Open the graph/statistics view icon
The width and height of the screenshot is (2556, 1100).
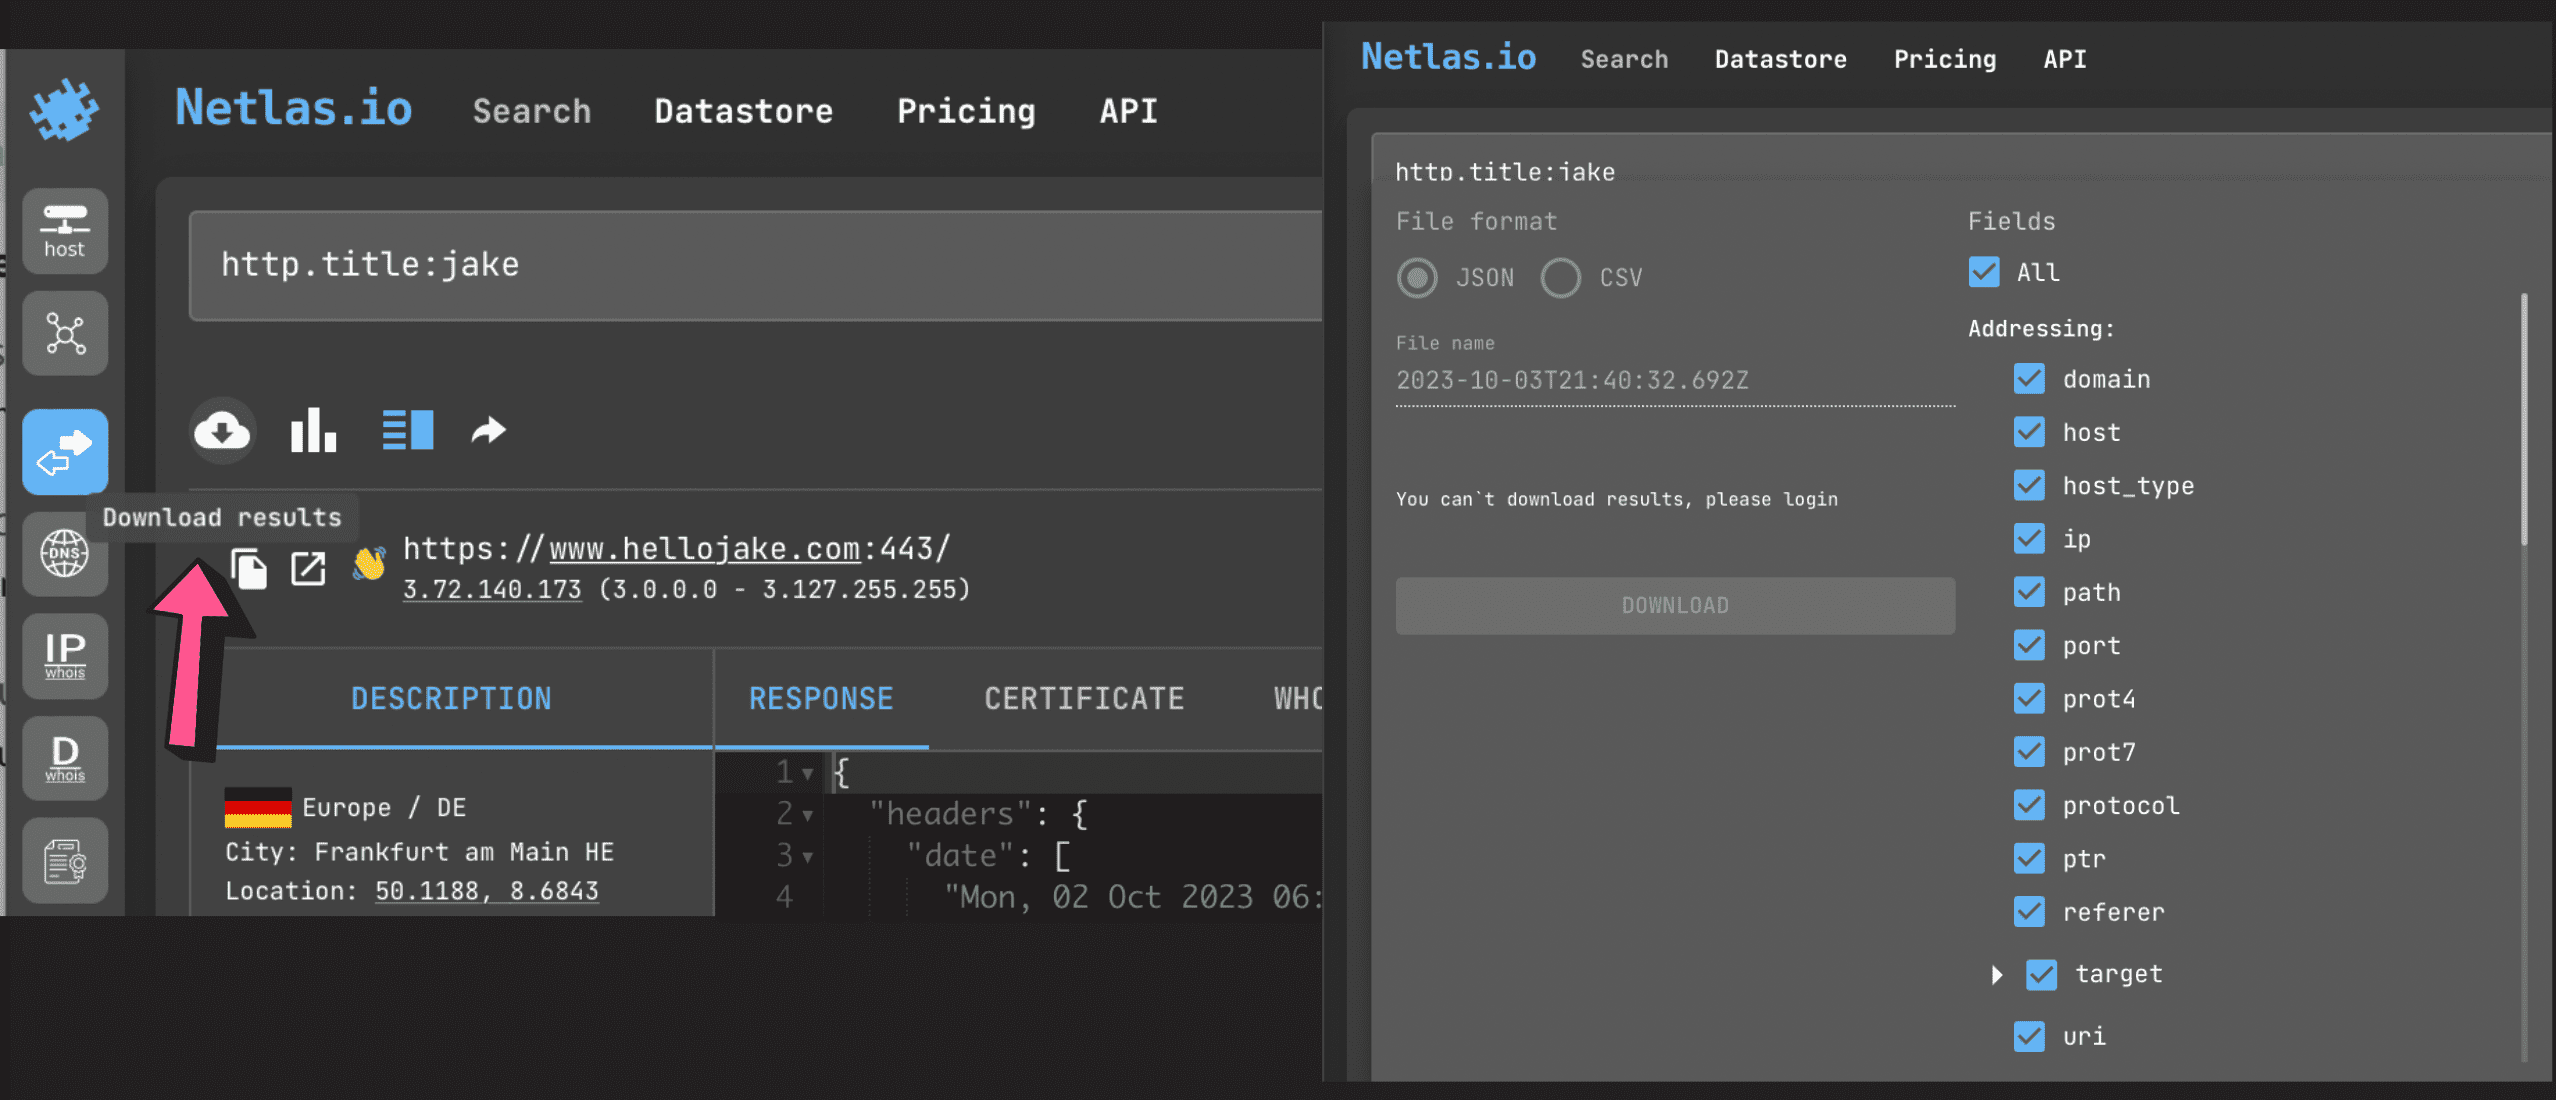pos(313,430)
